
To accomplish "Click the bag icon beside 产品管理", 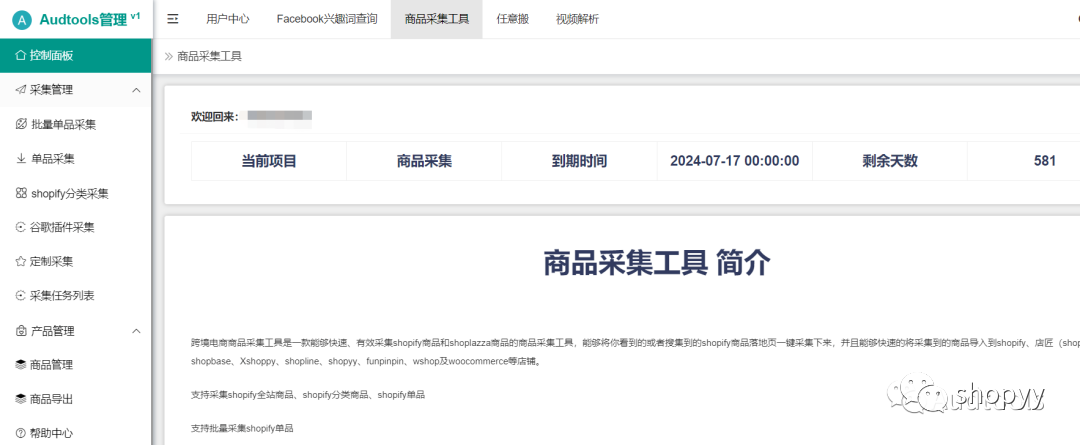I will click(x=21, y=331).
